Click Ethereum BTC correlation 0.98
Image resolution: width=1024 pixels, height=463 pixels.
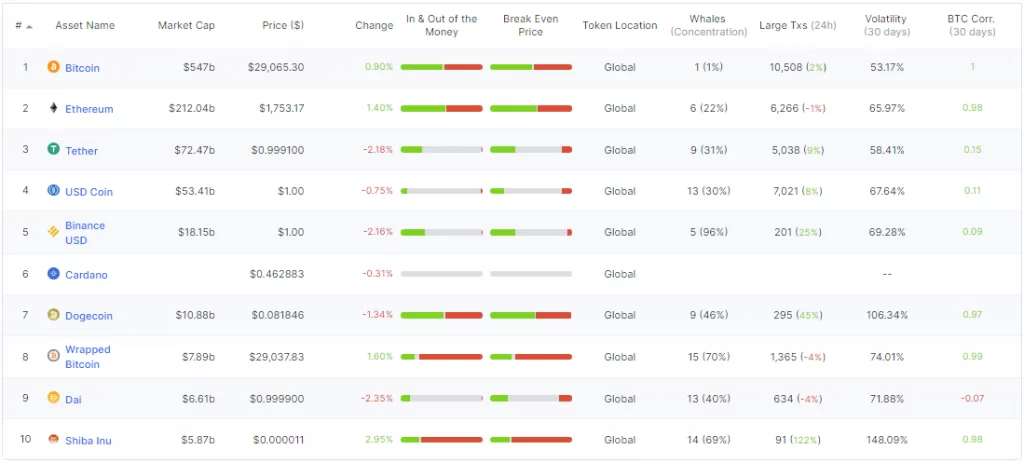pyautogui.click(x=972, y=108)
